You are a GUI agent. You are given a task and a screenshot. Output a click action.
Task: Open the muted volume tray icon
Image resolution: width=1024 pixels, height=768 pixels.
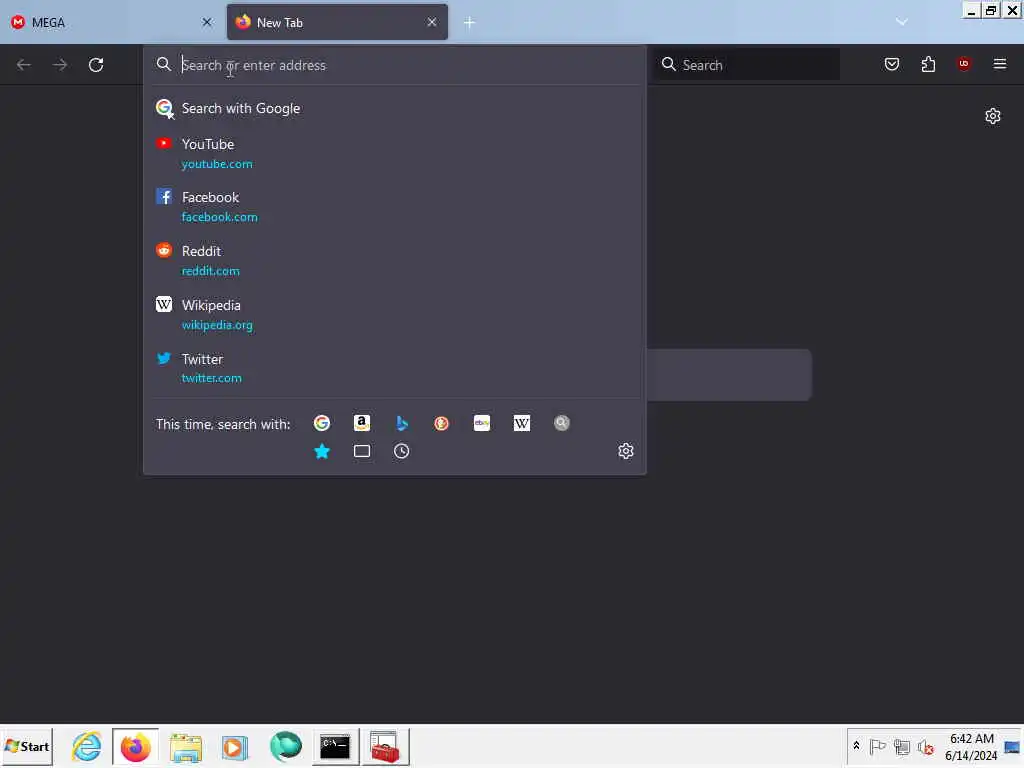[925, 746]
